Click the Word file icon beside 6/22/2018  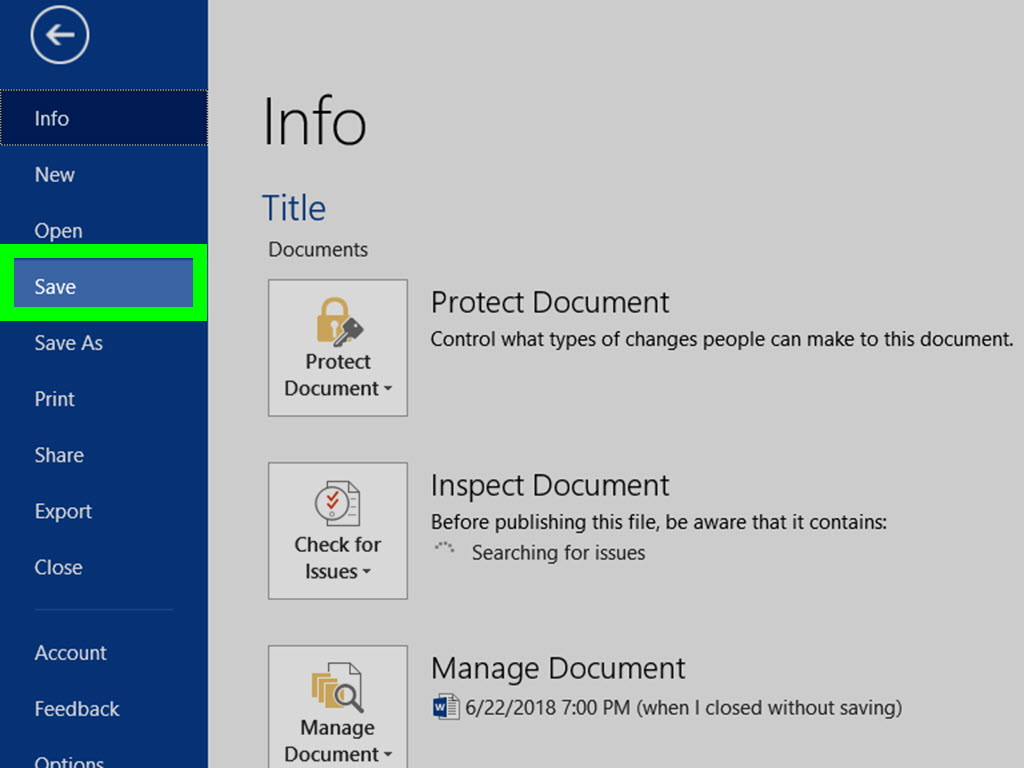coord(445,707)
